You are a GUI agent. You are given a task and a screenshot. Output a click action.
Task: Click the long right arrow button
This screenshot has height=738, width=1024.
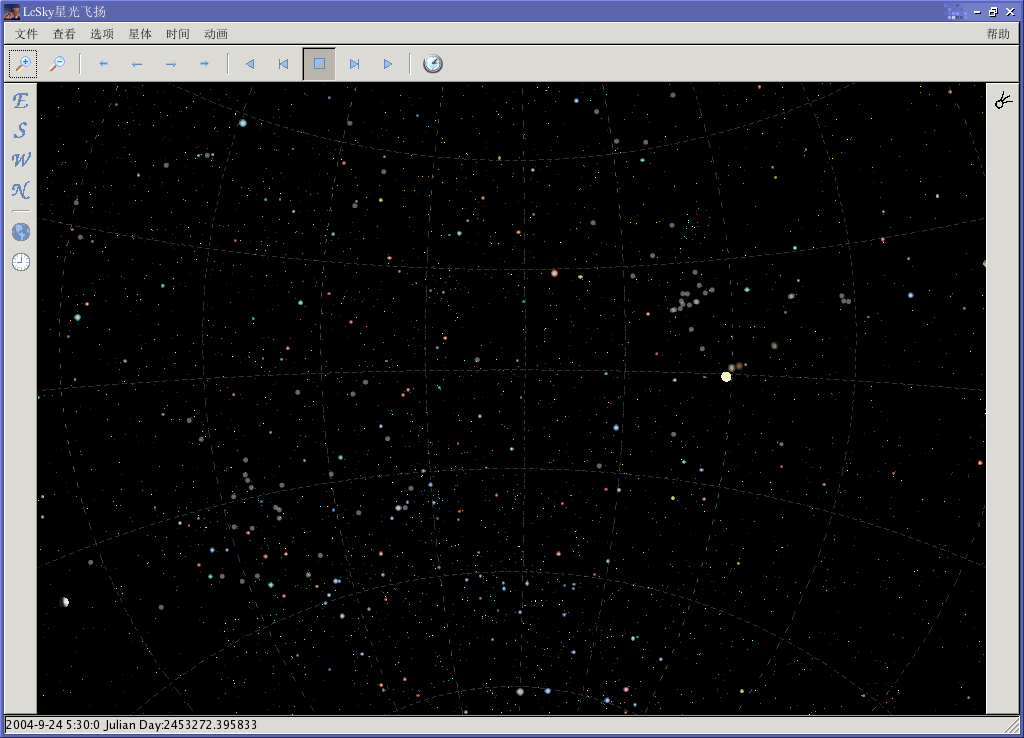point(171,64)
